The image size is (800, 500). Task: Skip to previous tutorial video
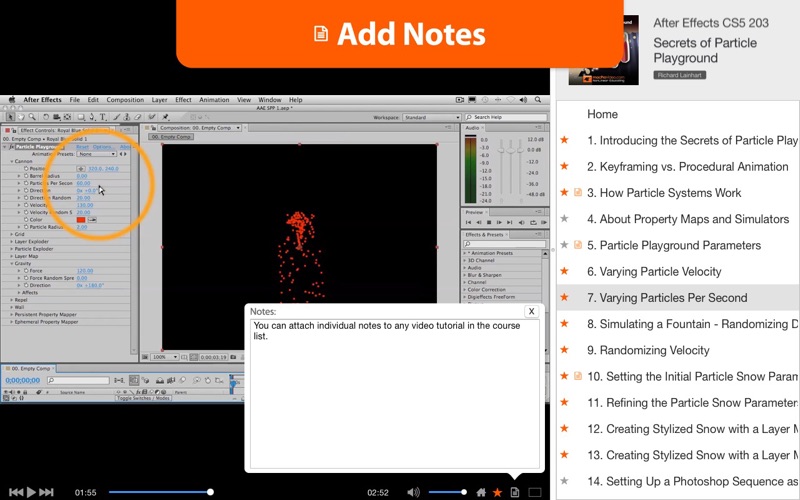16,492
